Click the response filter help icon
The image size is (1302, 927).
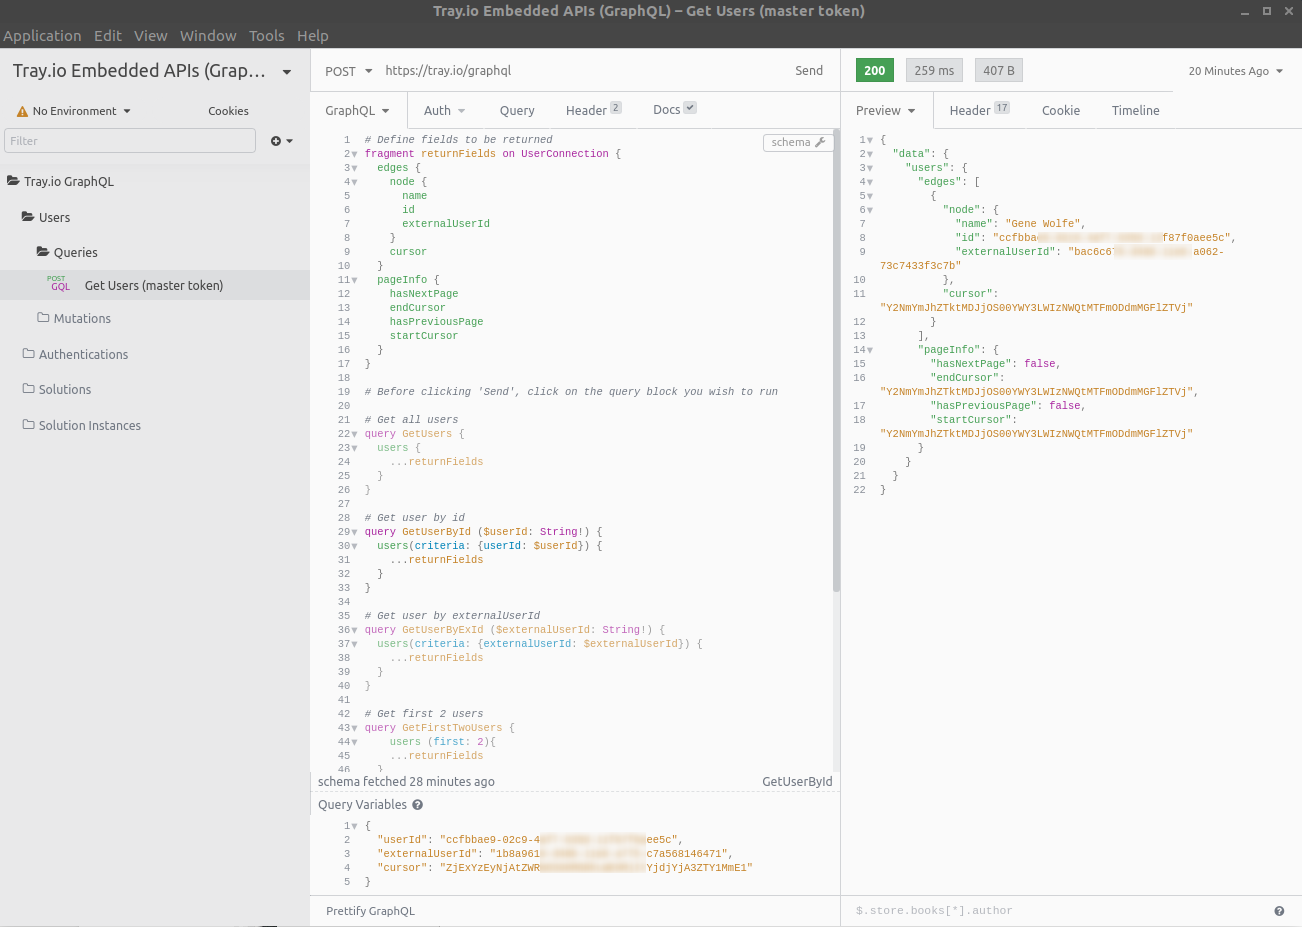coord(1279,911)
